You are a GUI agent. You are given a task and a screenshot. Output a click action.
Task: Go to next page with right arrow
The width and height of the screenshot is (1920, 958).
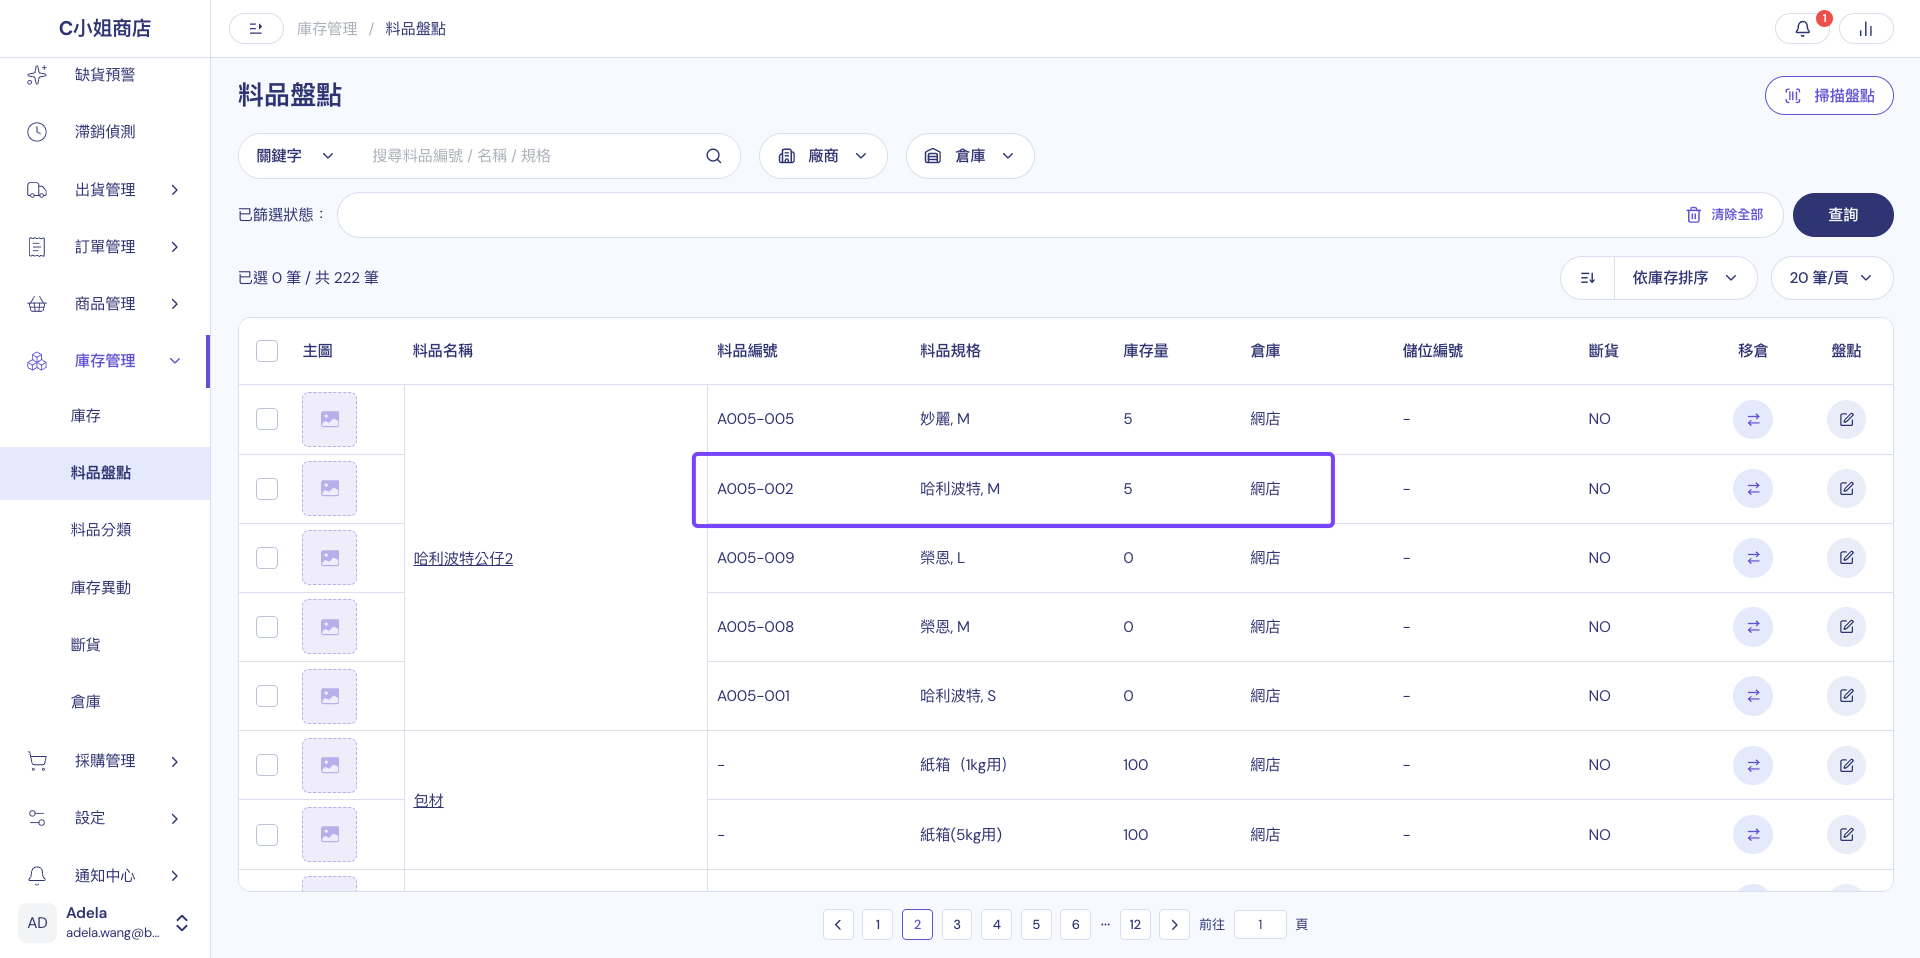pos(1174,924)
